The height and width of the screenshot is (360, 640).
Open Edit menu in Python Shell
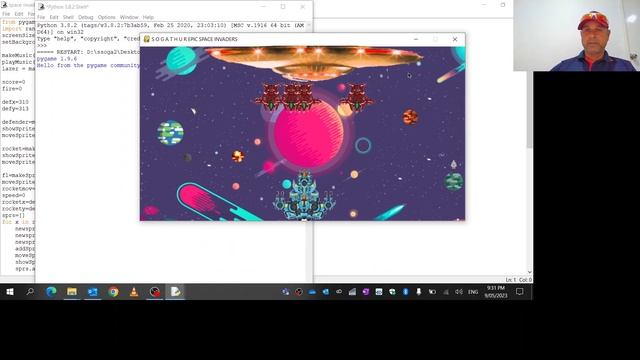tap(54, 17)
